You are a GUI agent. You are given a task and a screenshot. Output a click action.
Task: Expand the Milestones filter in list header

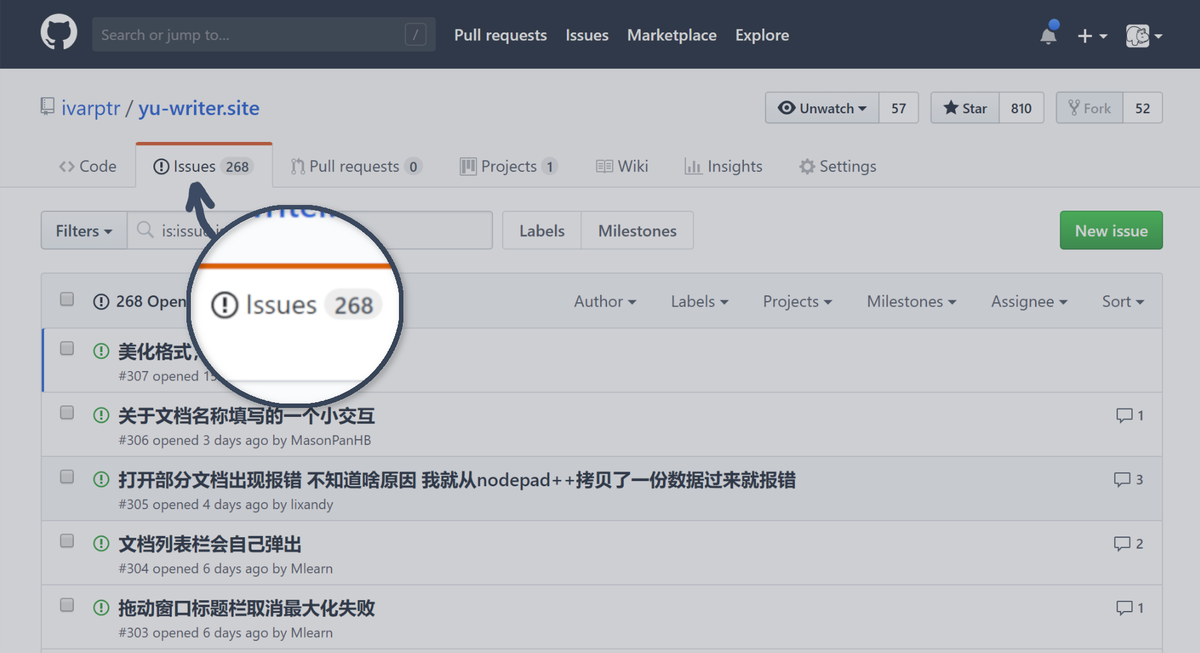(x=911, y=301)
